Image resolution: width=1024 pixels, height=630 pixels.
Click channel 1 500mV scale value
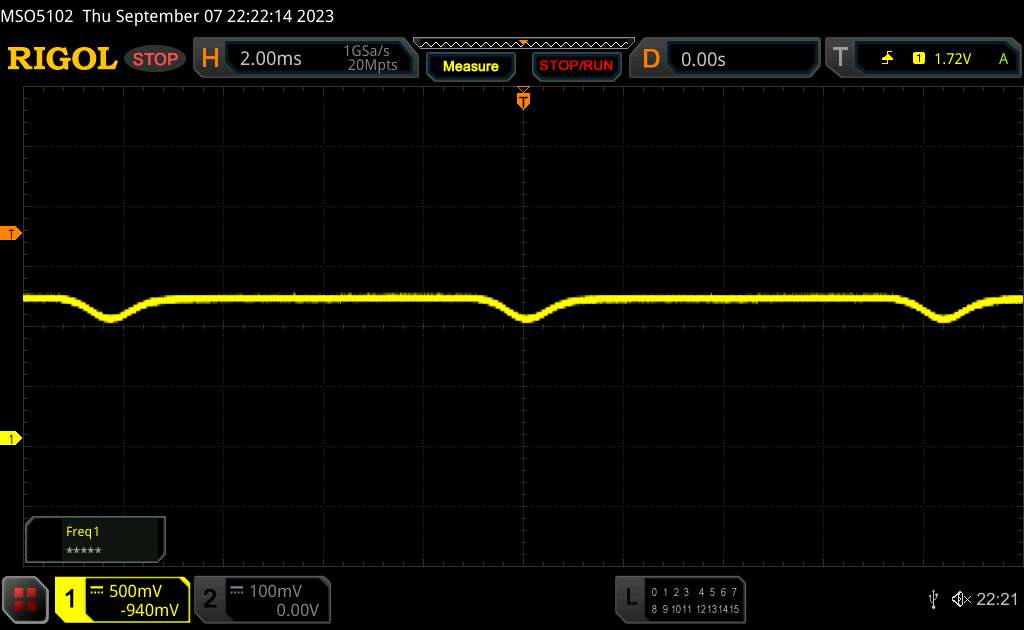tap(135, 591)
